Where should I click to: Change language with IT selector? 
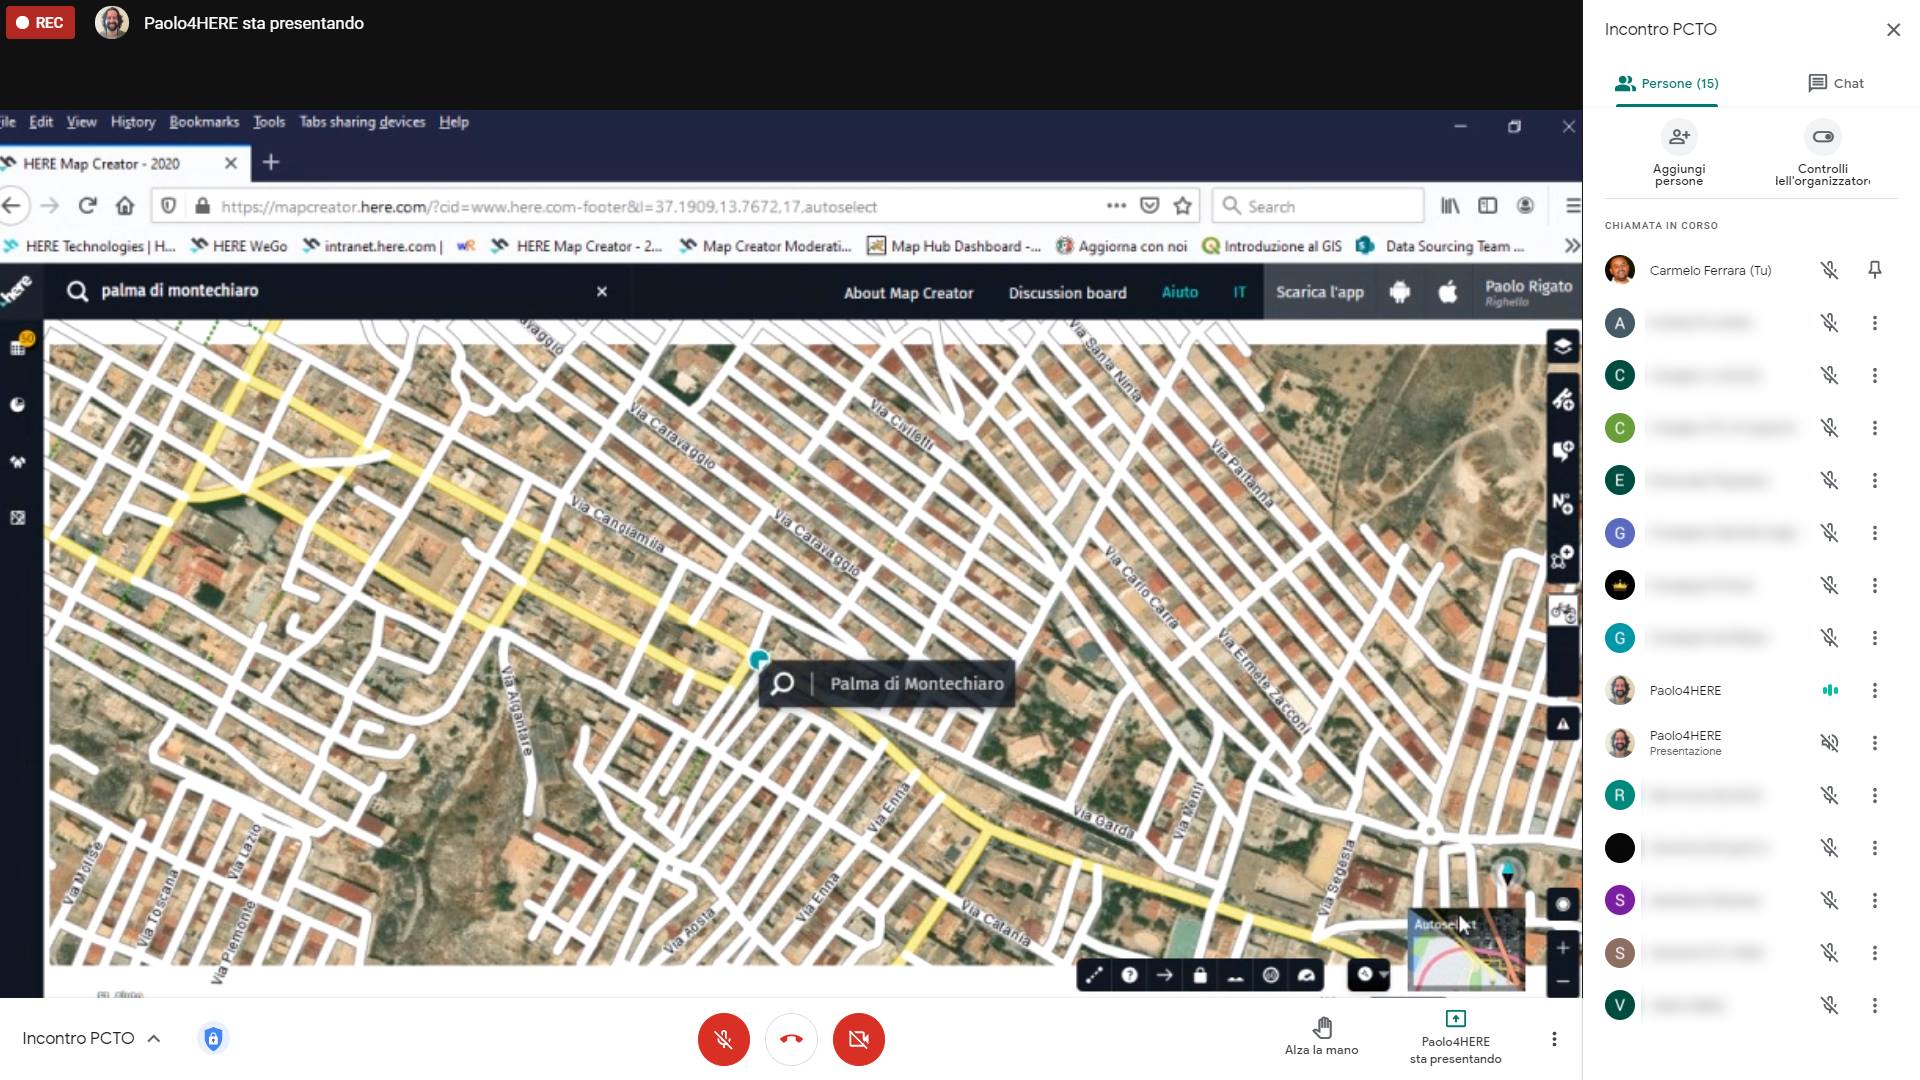1239,292
